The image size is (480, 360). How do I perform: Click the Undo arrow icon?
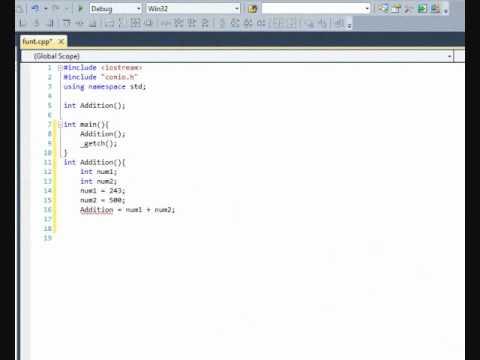[35, 8]
